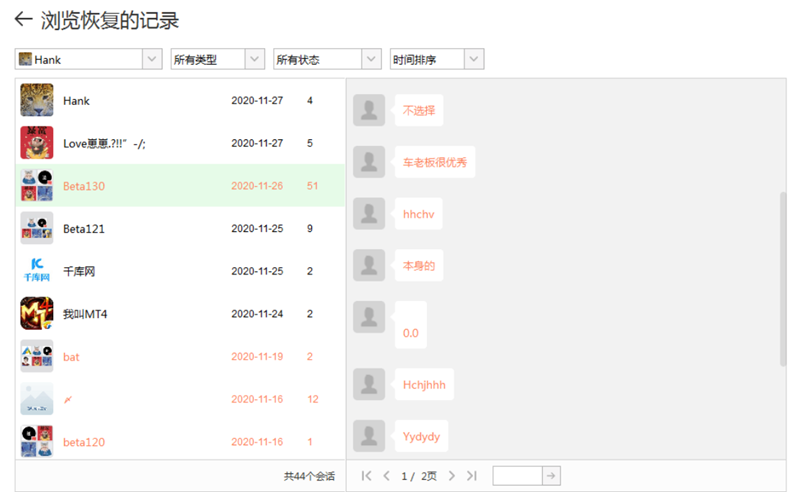Viewport: 800px width, 492px height.
Task: Click the Hchjhhh message bubble
Action: tap(424, 384)
